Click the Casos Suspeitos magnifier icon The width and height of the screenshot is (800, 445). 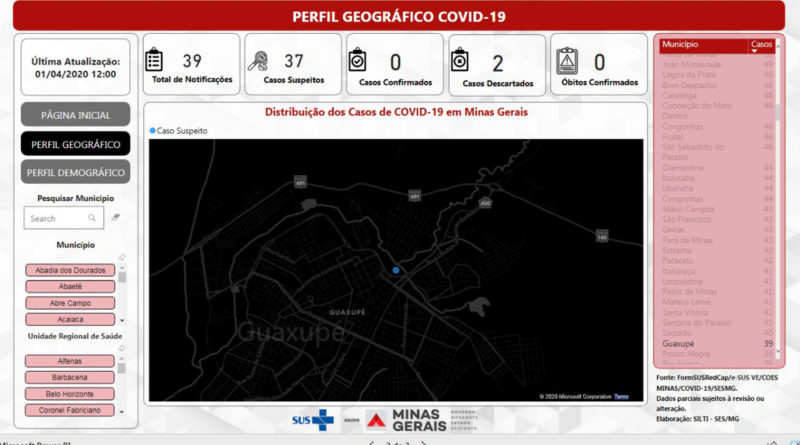tap(258, 61)
